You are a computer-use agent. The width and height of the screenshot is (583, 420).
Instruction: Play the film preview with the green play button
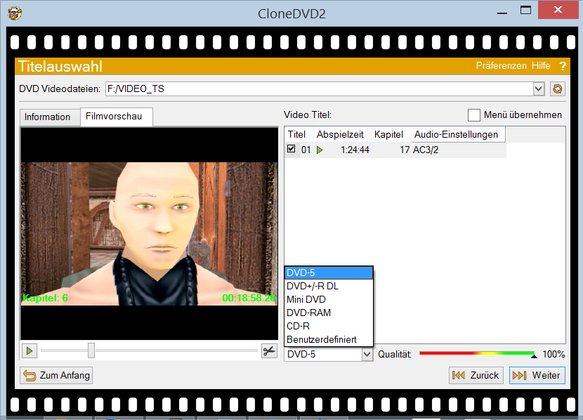(29, 350)
